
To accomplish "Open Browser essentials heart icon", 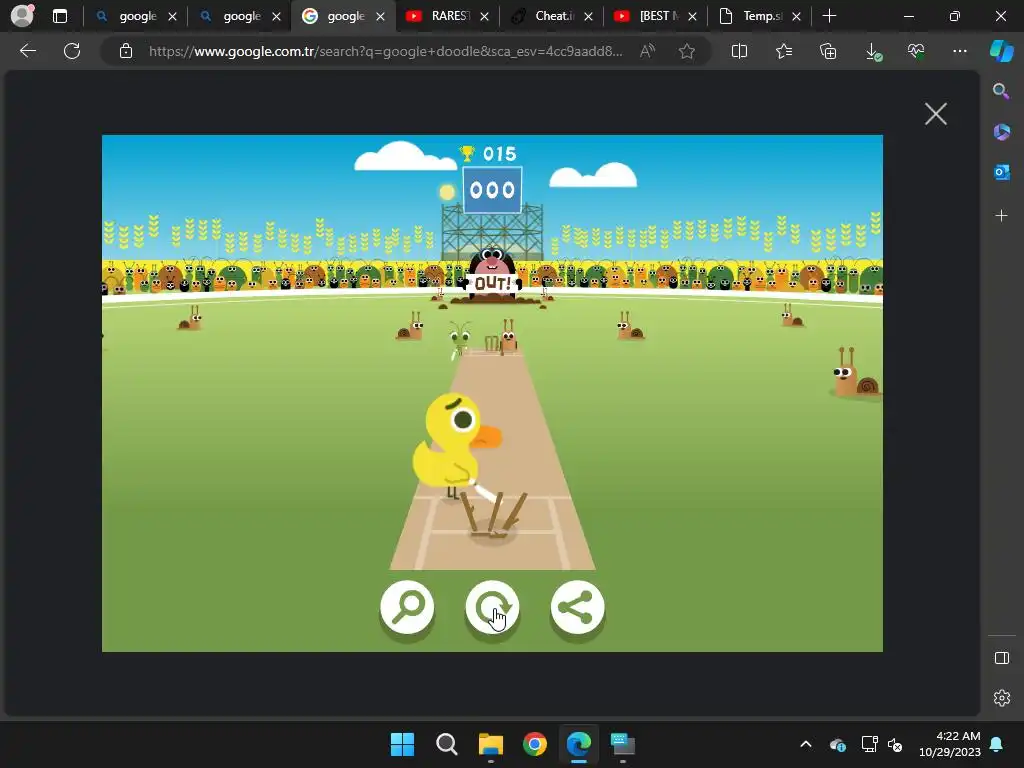I will pos(916,51).
